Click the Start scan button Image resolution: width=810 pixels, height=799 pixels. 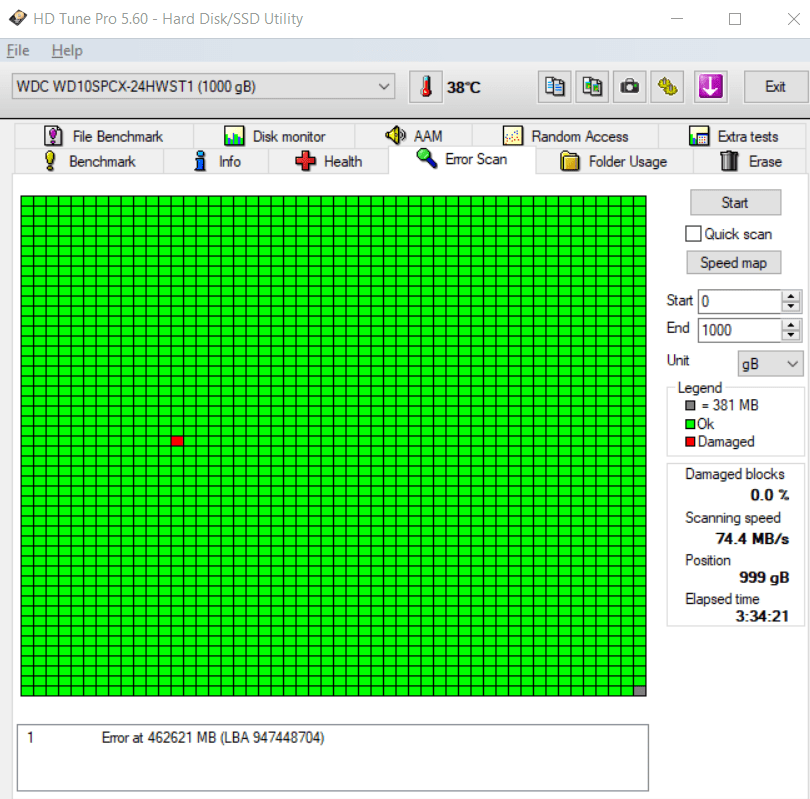735,202
